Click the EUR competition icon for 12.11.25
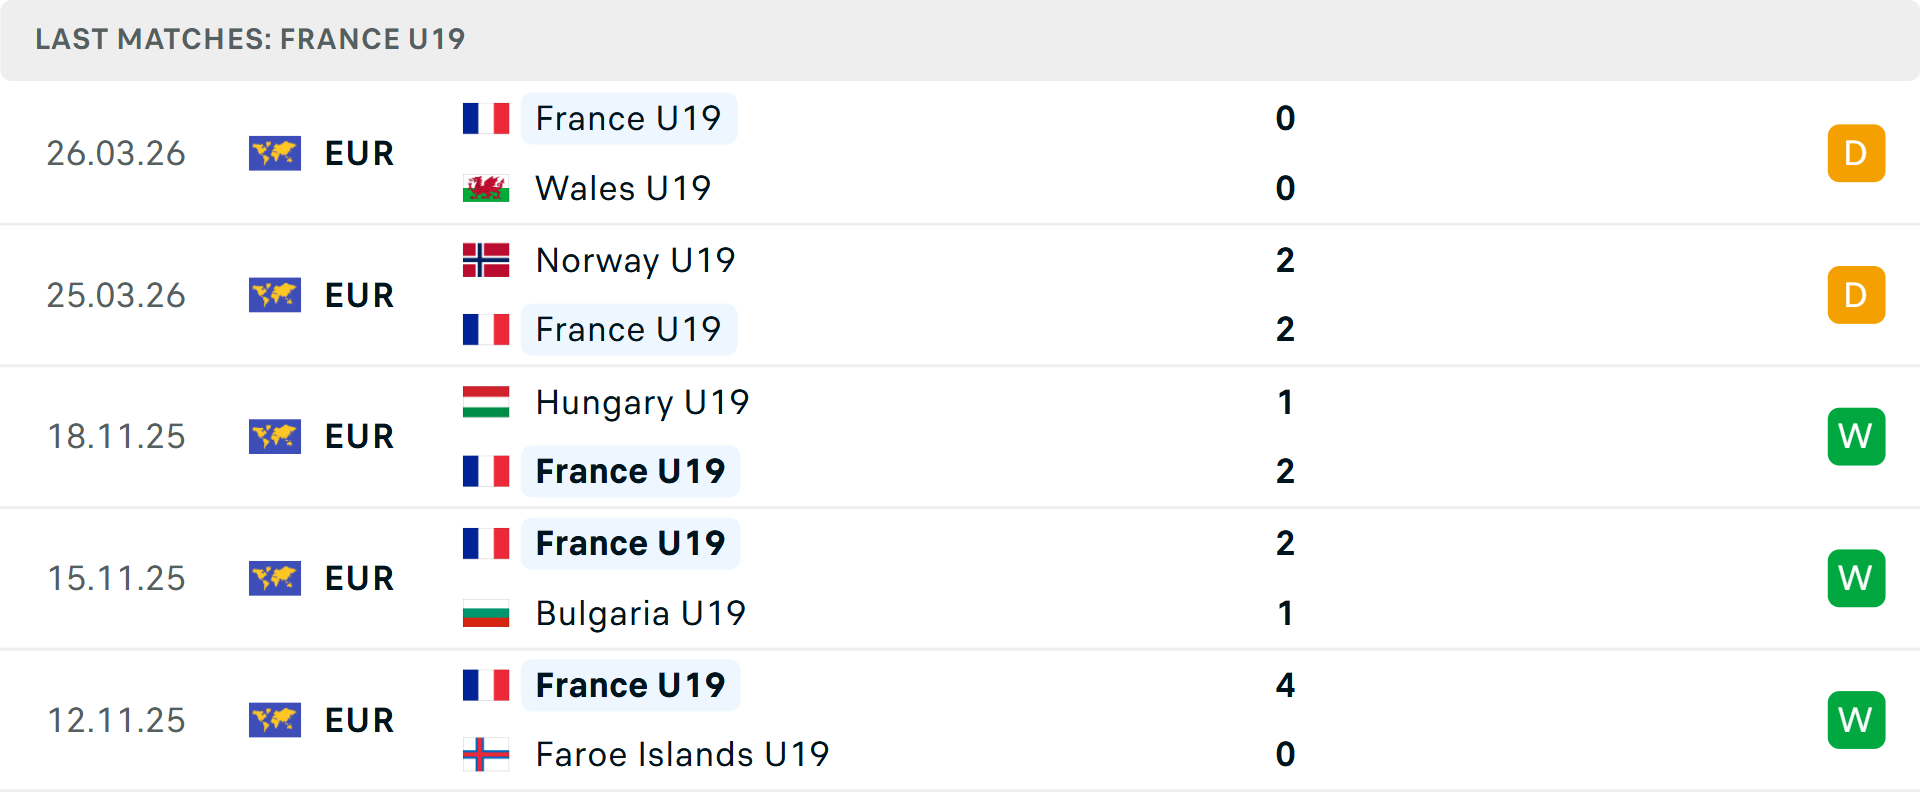Image resolution: width=1920 pixels, height=792 pixels. tap(275, 720)
